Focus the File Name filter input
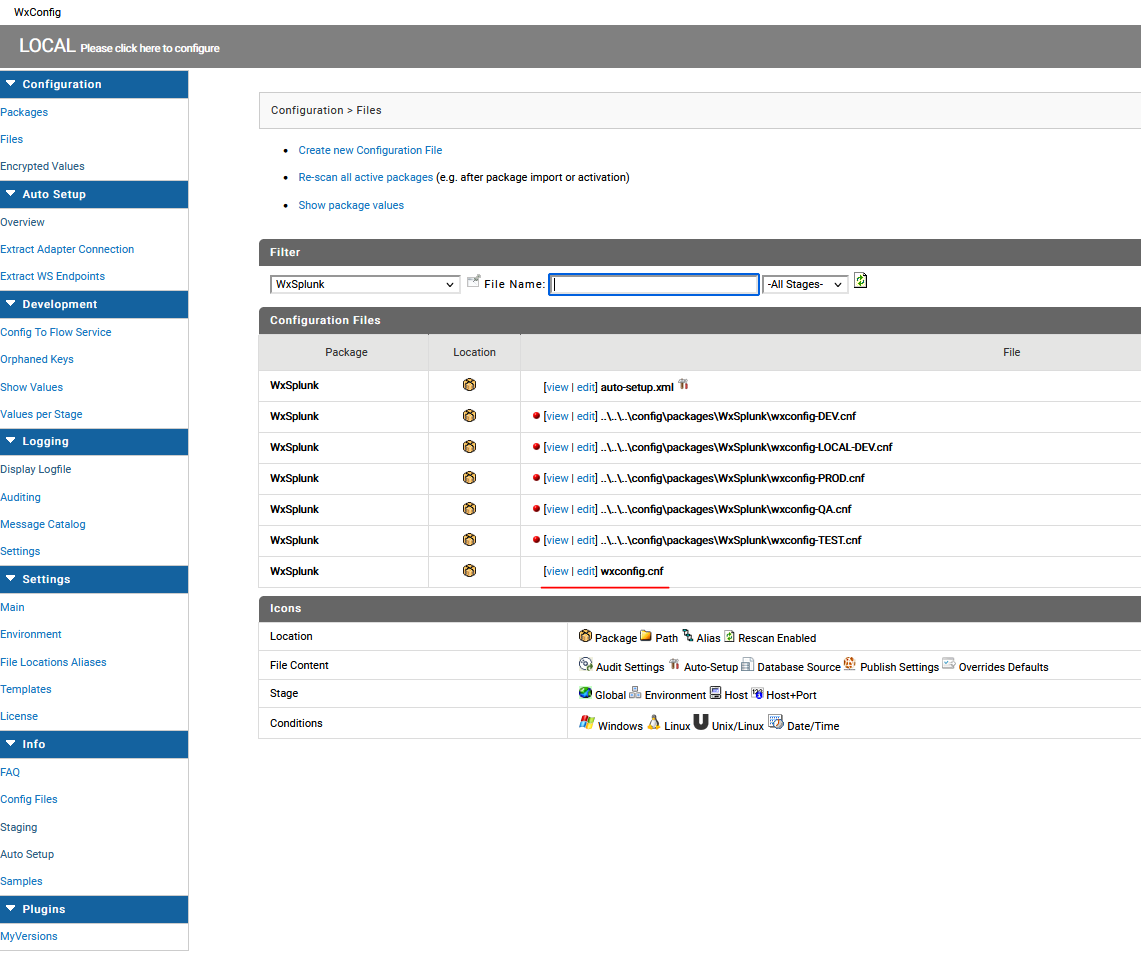 pos(654,285)
